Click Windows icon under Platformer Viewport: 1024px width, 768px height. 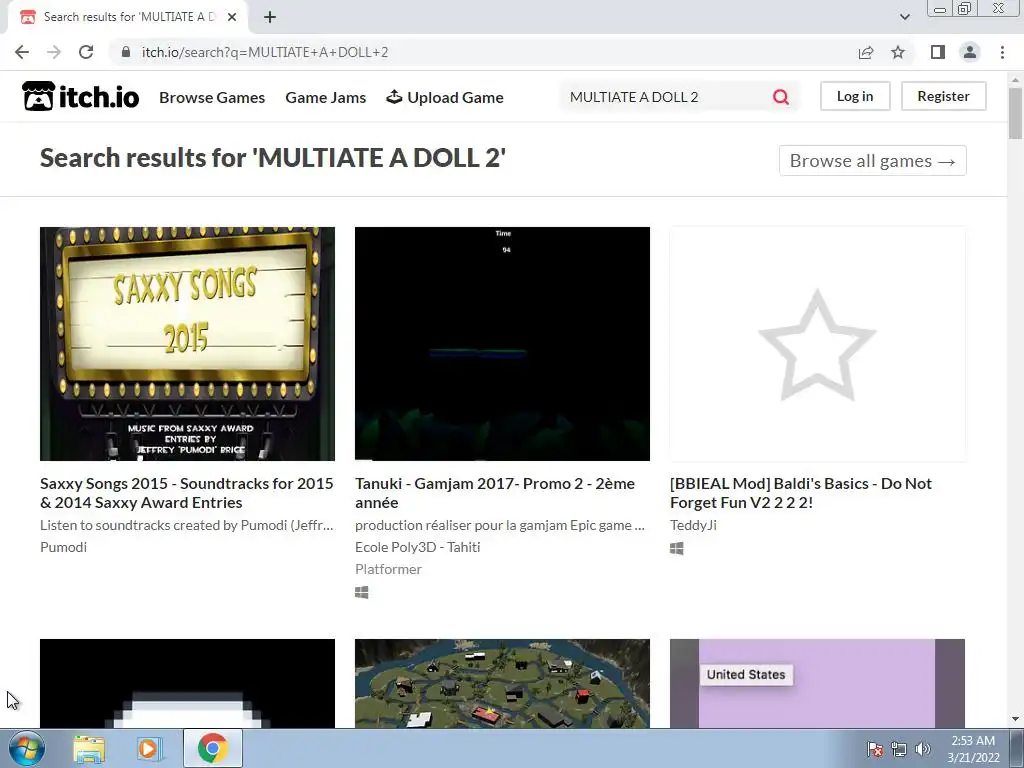[362, 592]
